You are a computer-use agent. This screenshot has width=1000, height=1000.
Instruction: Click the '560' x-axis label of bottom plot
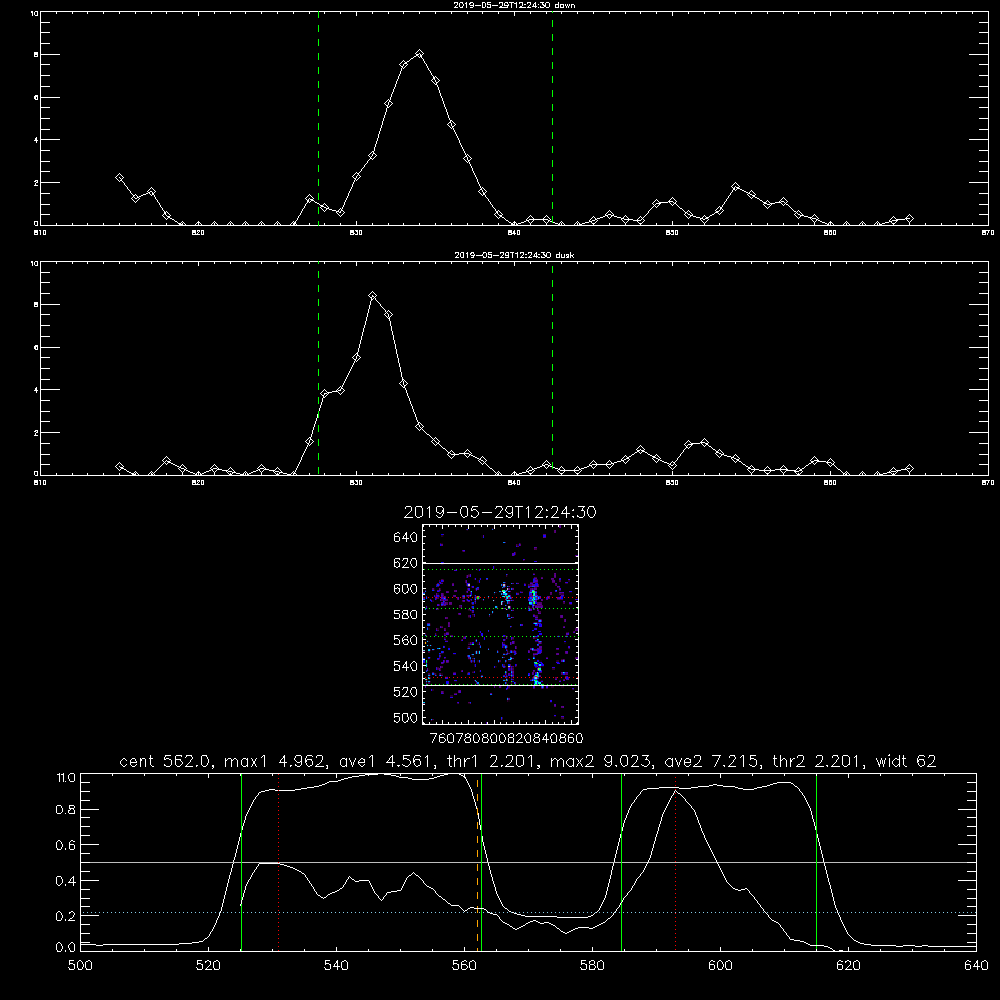coord(464,966)
